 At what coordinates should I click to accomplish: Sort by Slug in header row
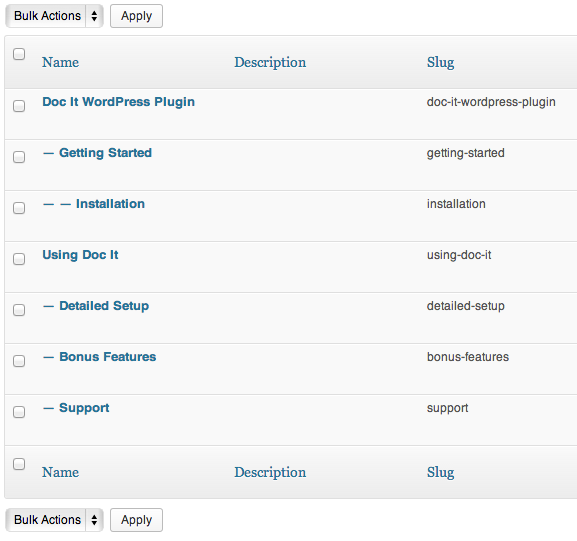click(x=440, y=63)
